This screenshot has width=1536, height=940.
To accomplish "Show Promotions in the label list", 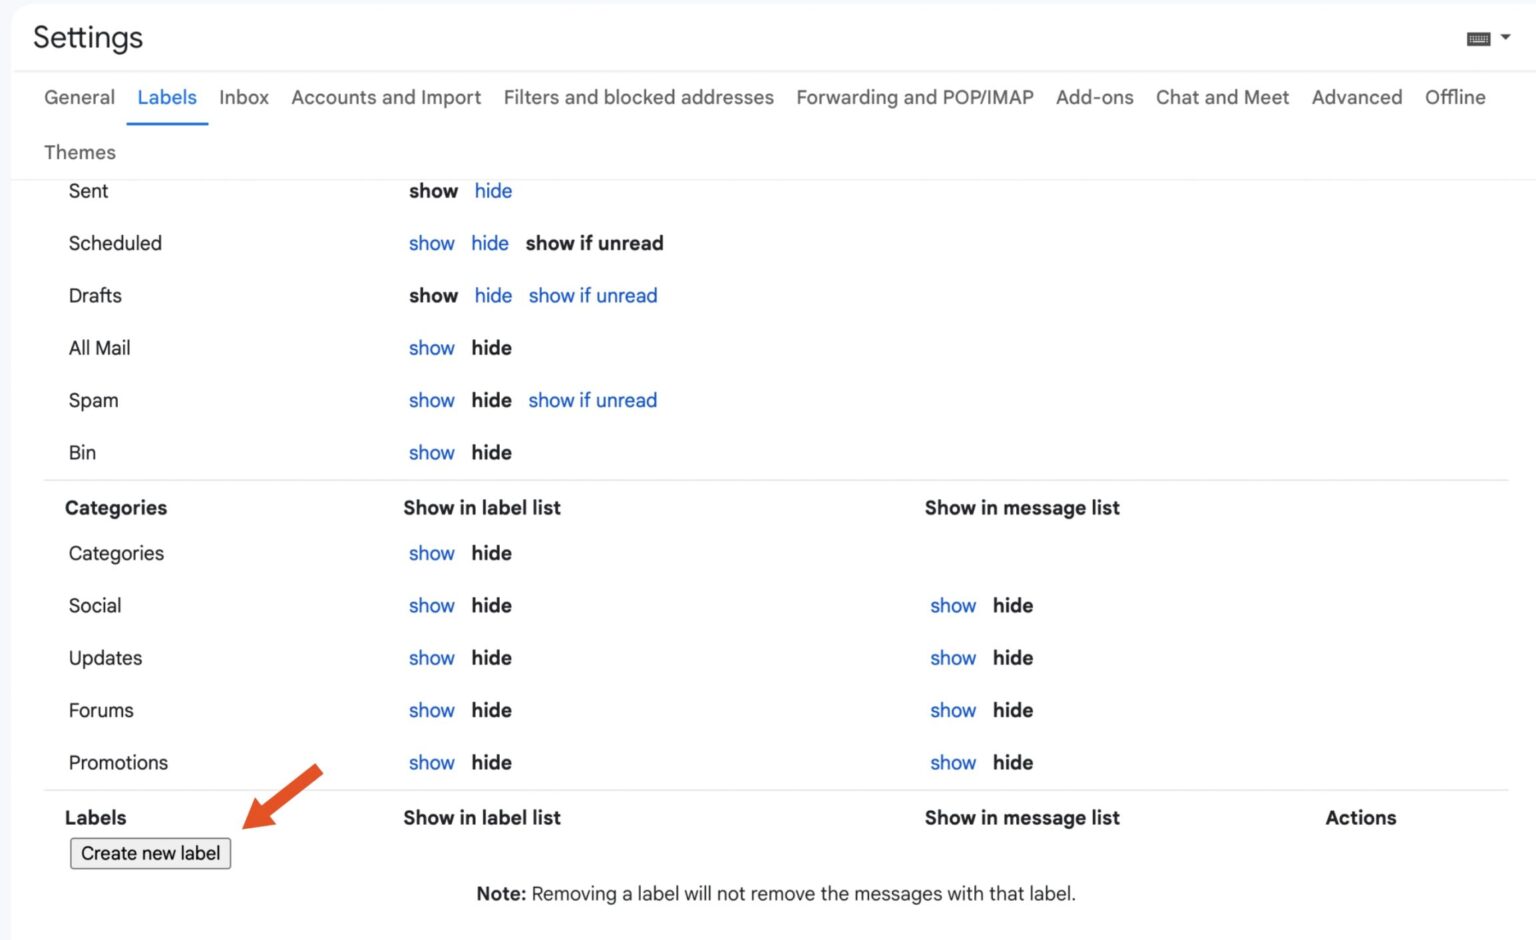I will tap(431, 762).
